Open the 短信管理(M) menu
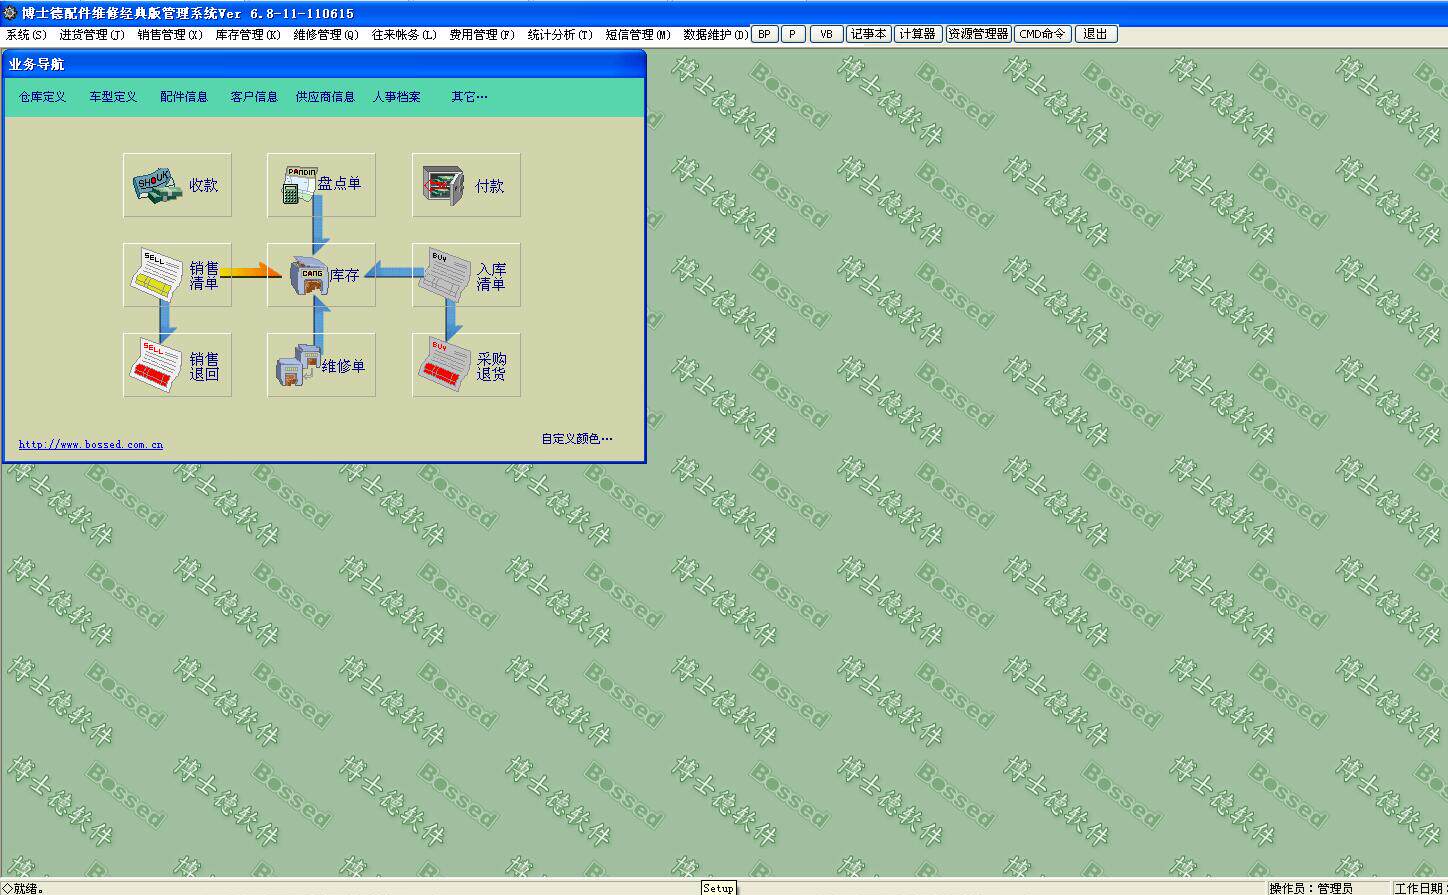The height and width of the screenshot is (895, 1448). point(638,34)
